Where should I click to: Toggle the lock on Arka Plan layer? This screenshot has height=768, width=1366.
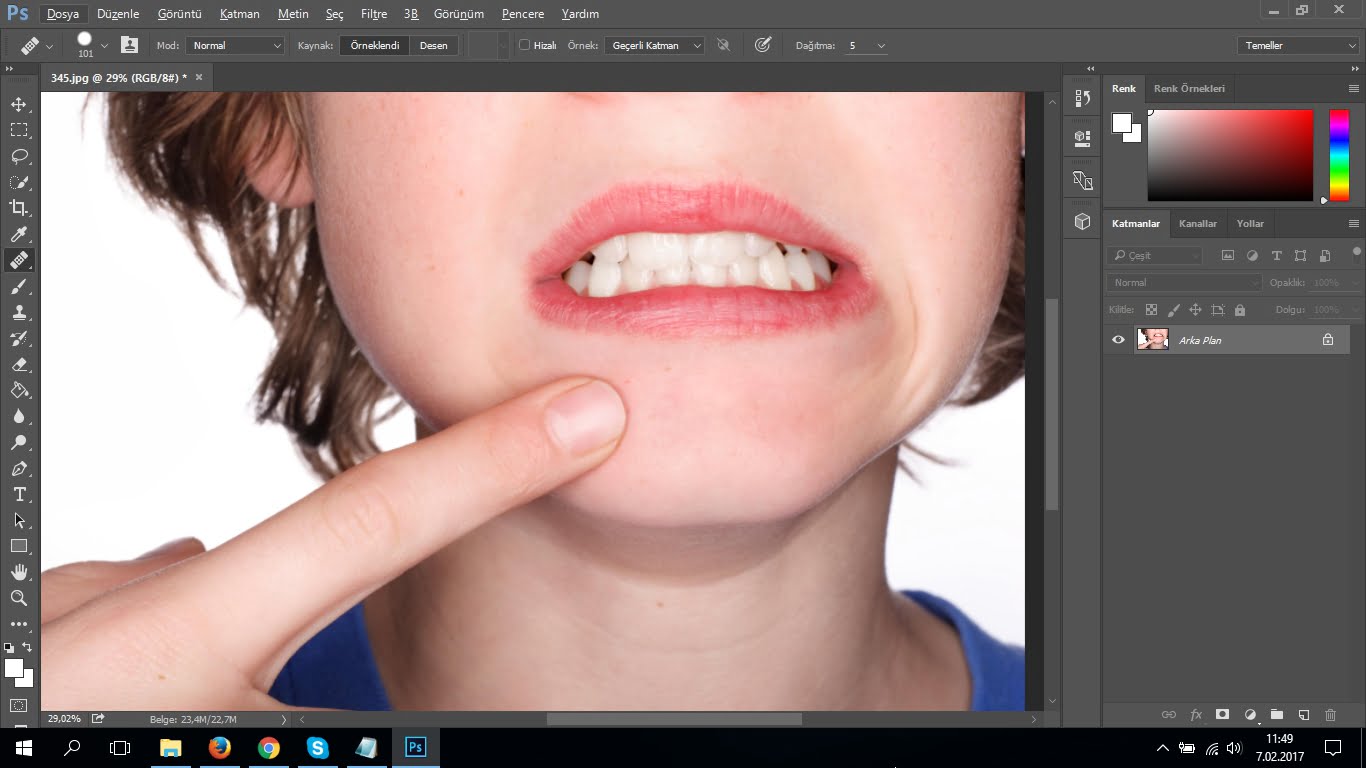(1327, 339)
